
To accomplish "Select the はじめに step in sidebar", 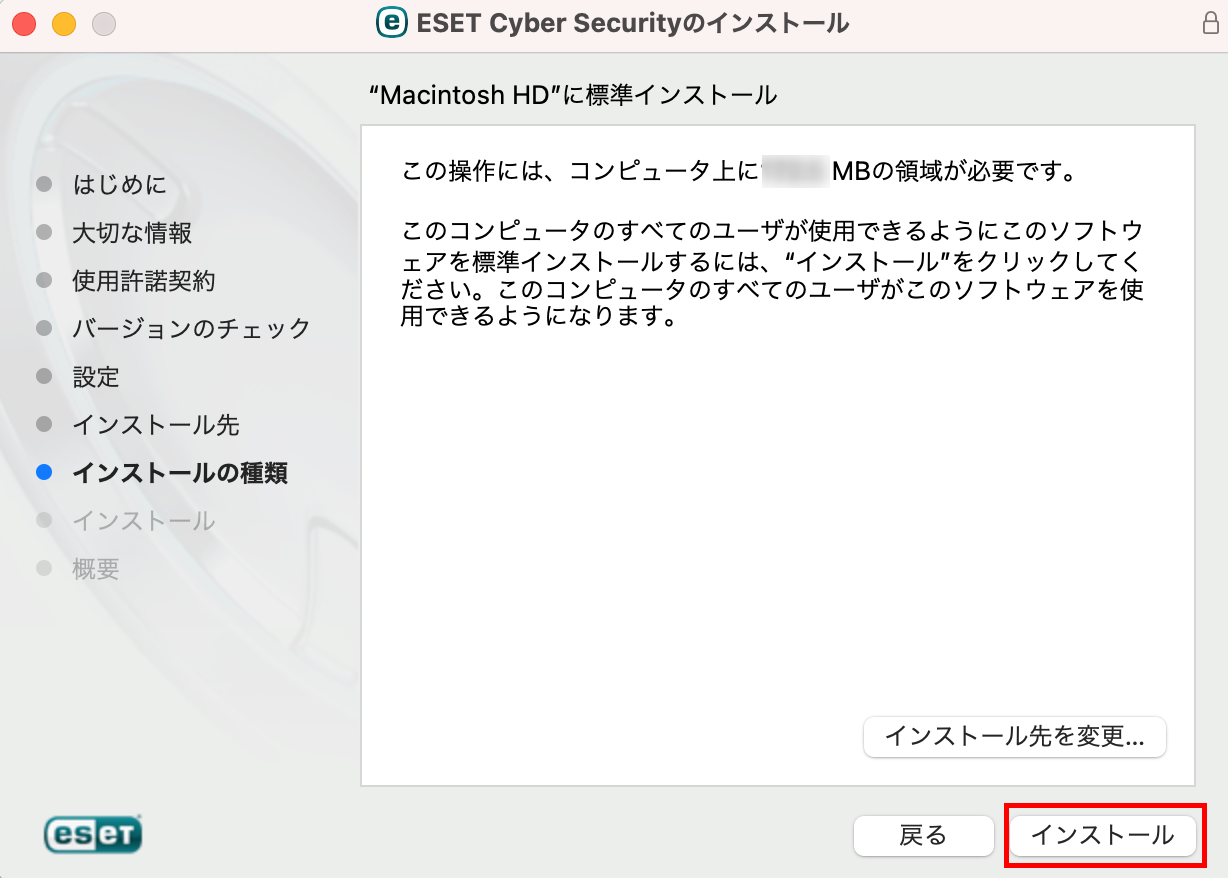I will tap(119, 185).
